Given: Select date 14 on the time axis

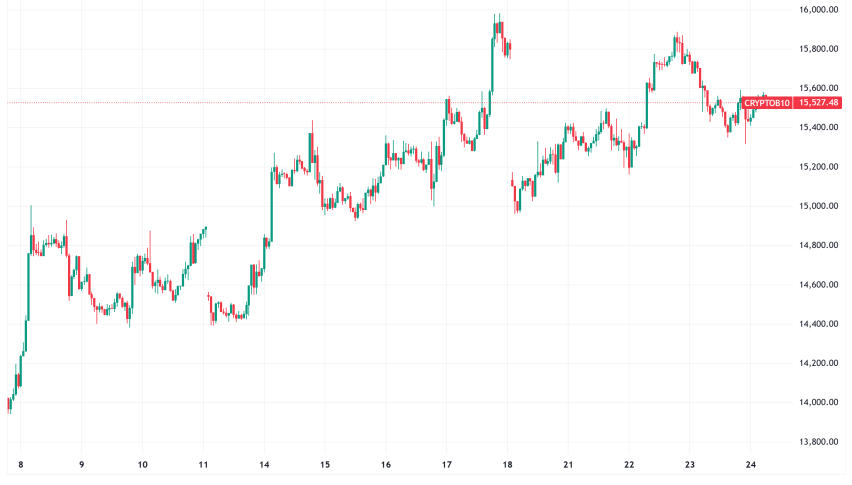Looking at the screenshot, I should pos(264,465).
